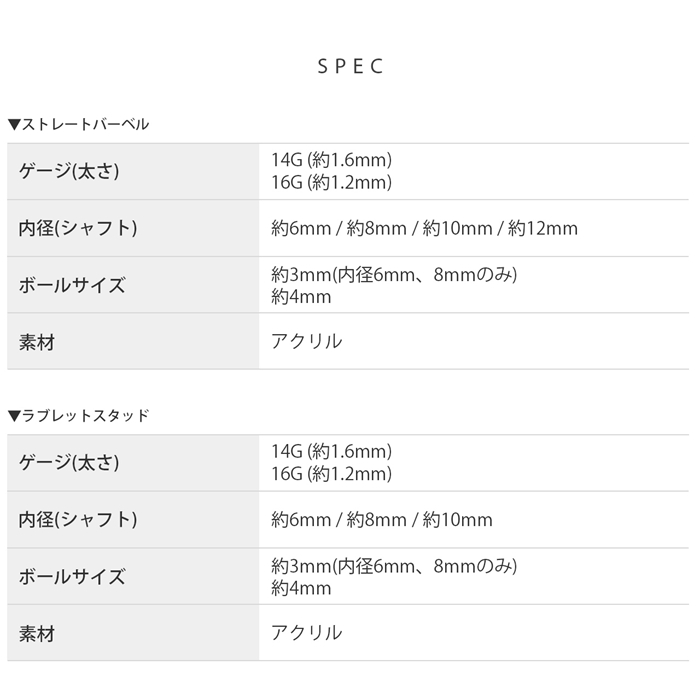This screenshot has height=700, width=700.
Task: Click 約10mm shaft value under ラブレットスタッド
Action: (x=458, y=520)
